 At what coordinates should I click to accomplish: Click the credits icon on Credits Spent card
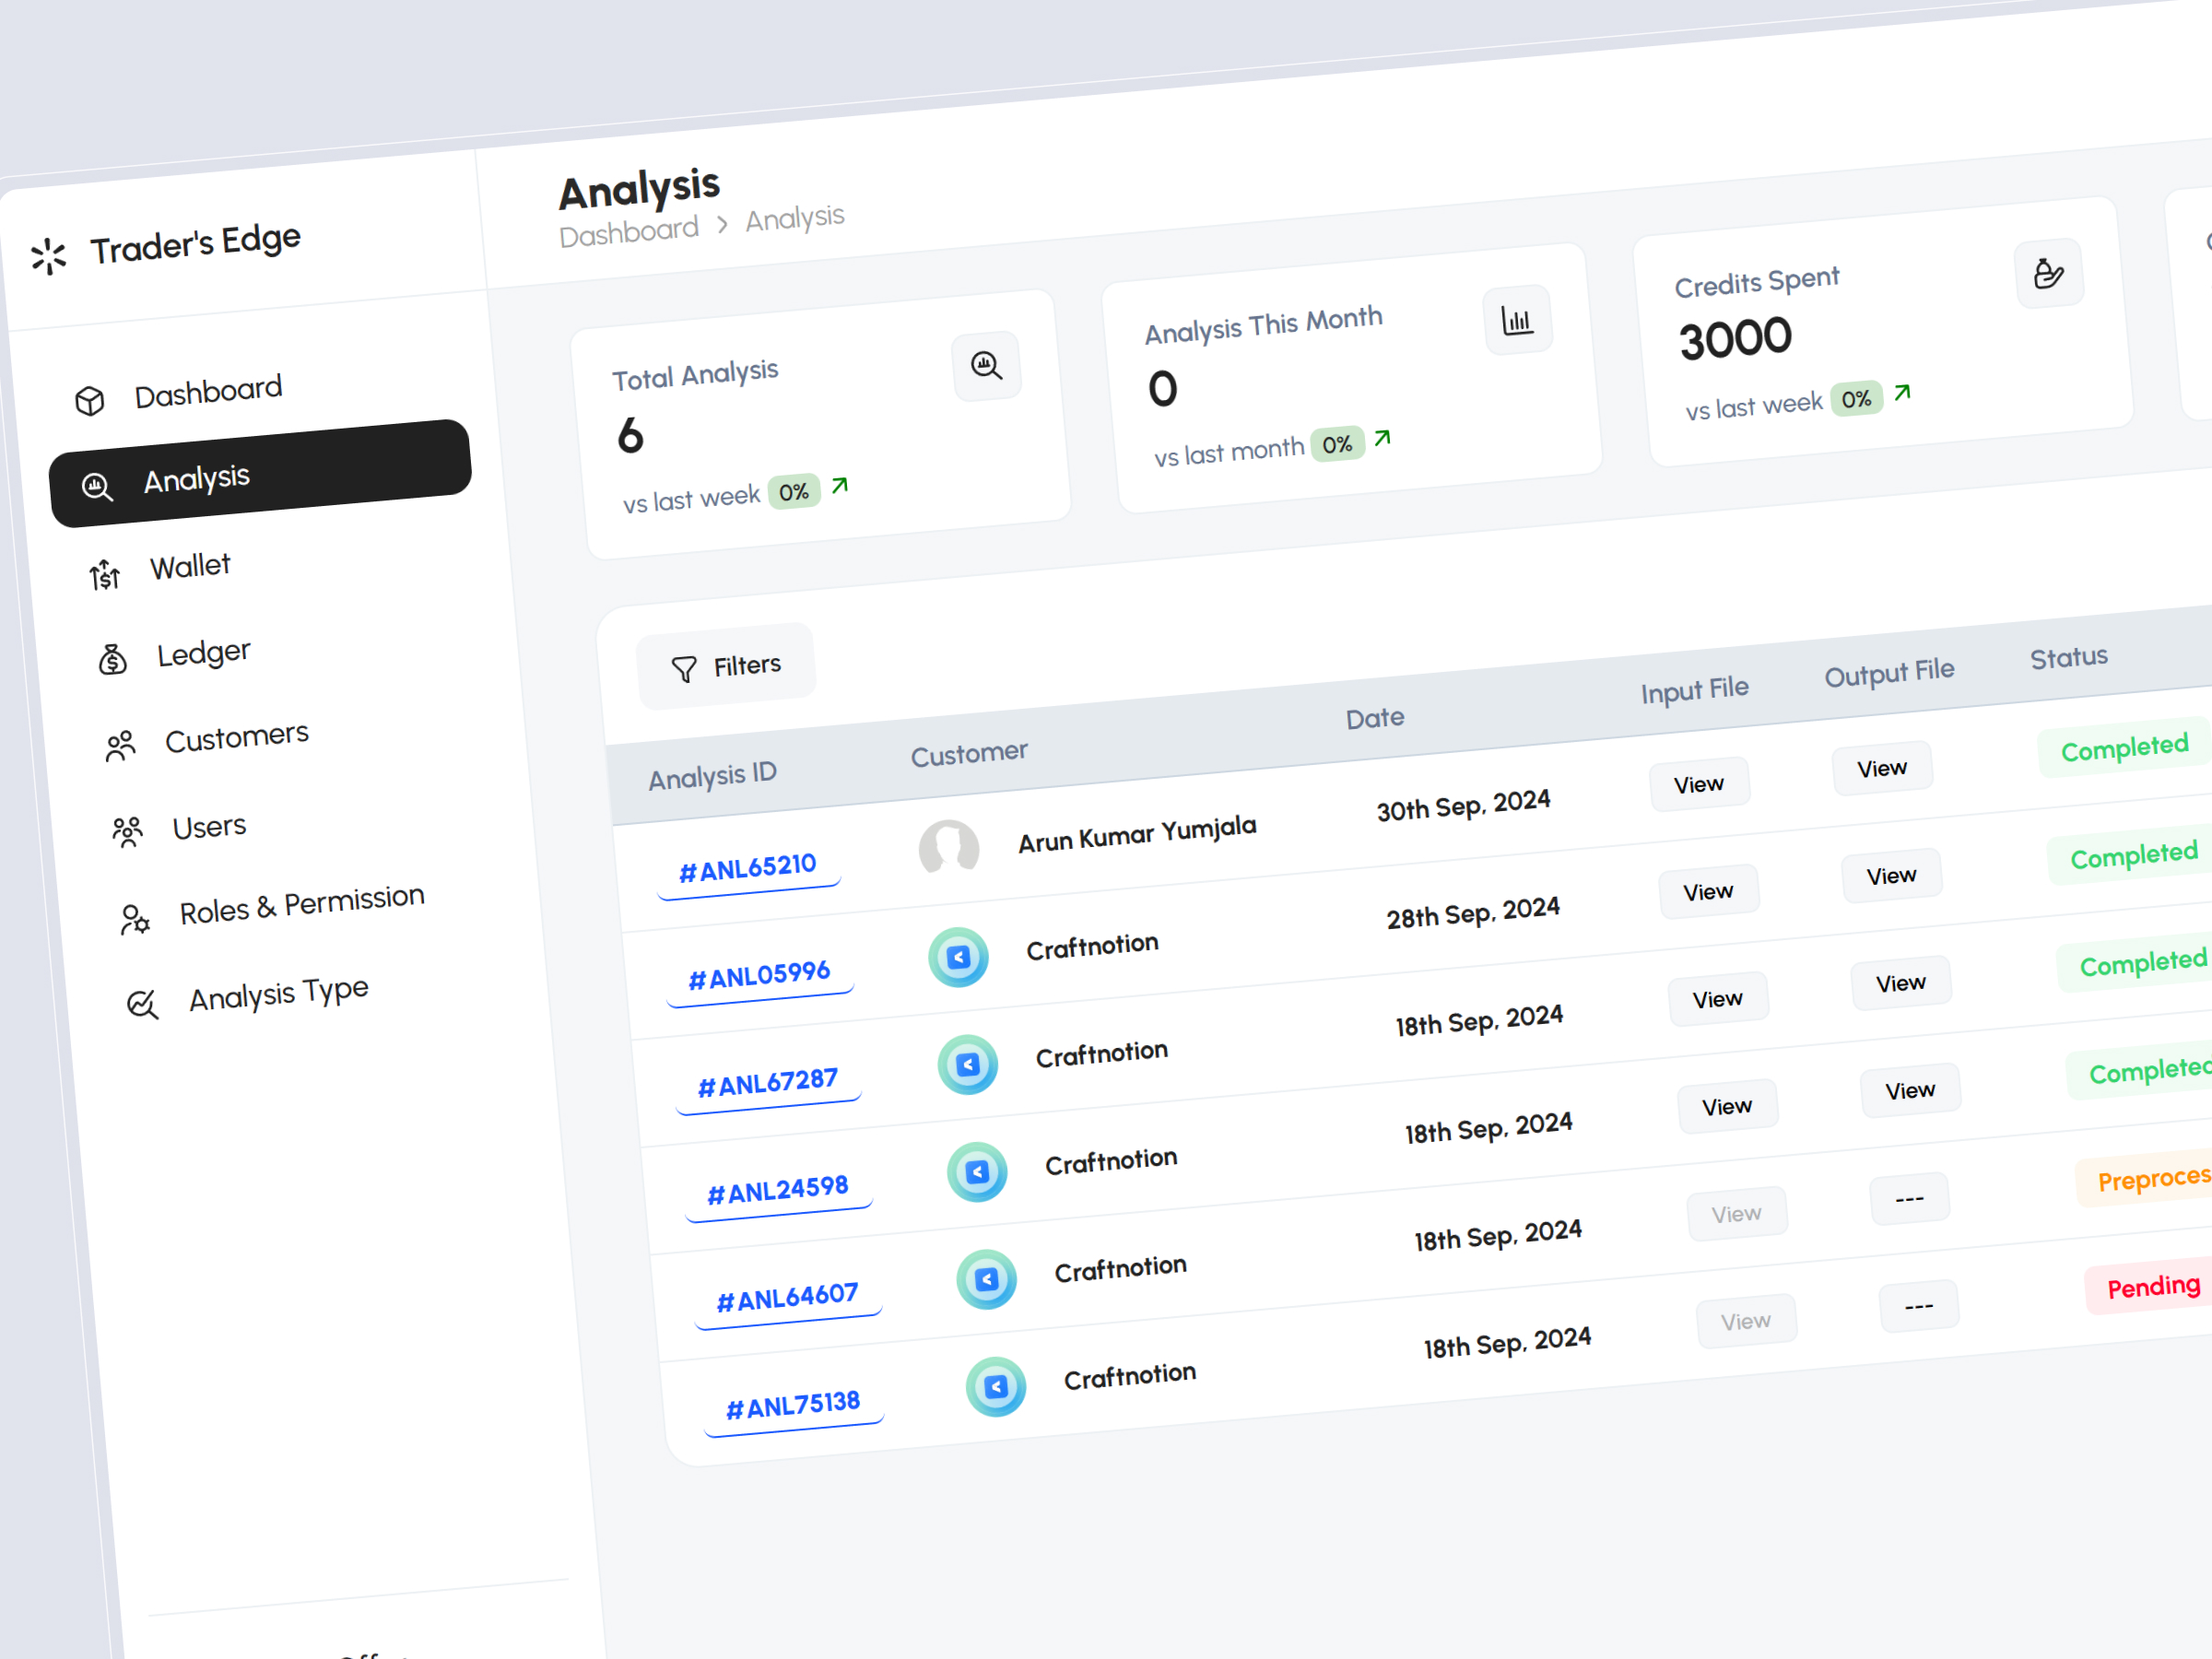point(2048,272)
